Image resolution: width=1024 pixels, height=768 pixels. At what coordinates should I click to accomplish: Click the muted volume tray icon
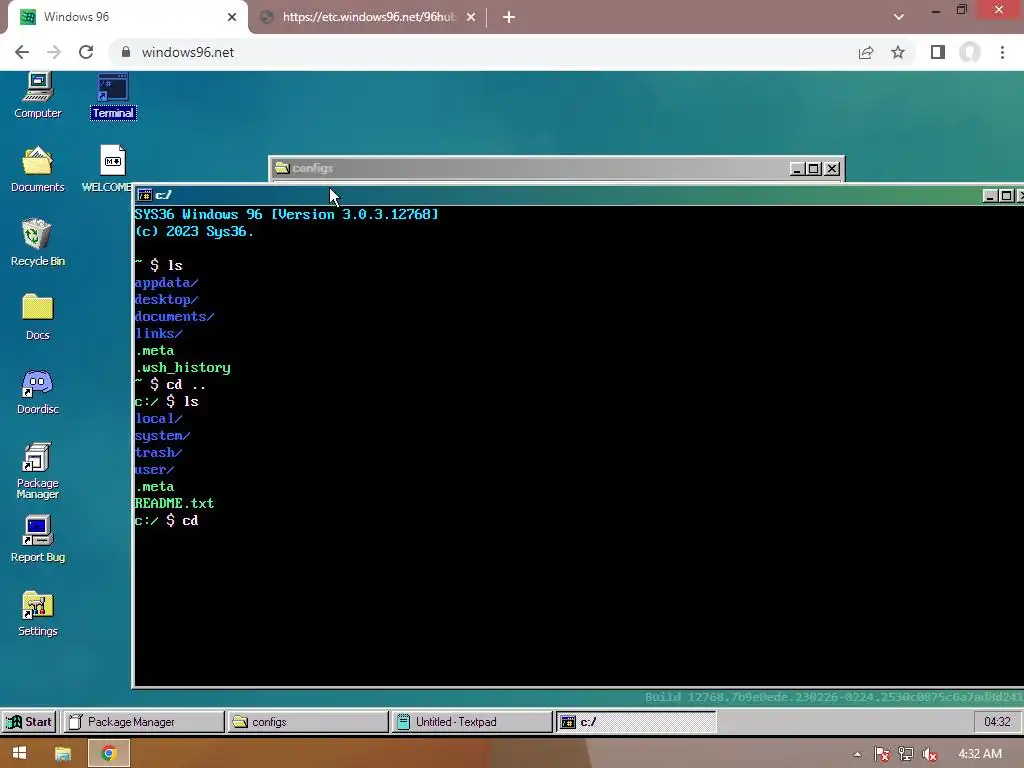click(x=930, y=754)
